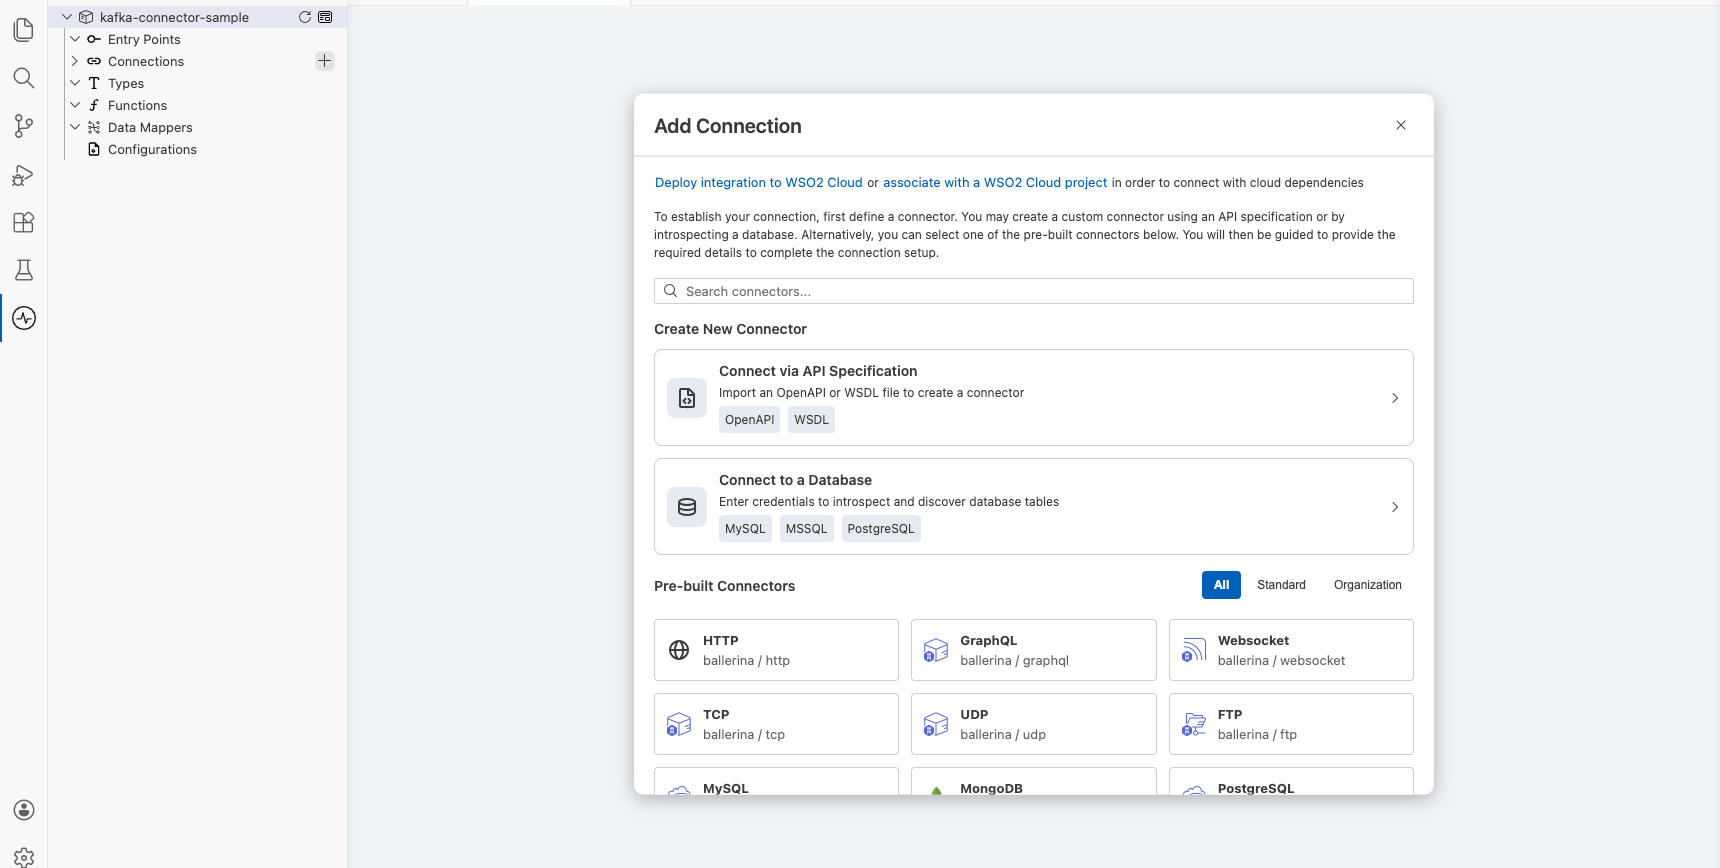The image size is (1720, 868).
Task: Collapse the Data Mappers tree node
Action: click(x=75, y=127)
